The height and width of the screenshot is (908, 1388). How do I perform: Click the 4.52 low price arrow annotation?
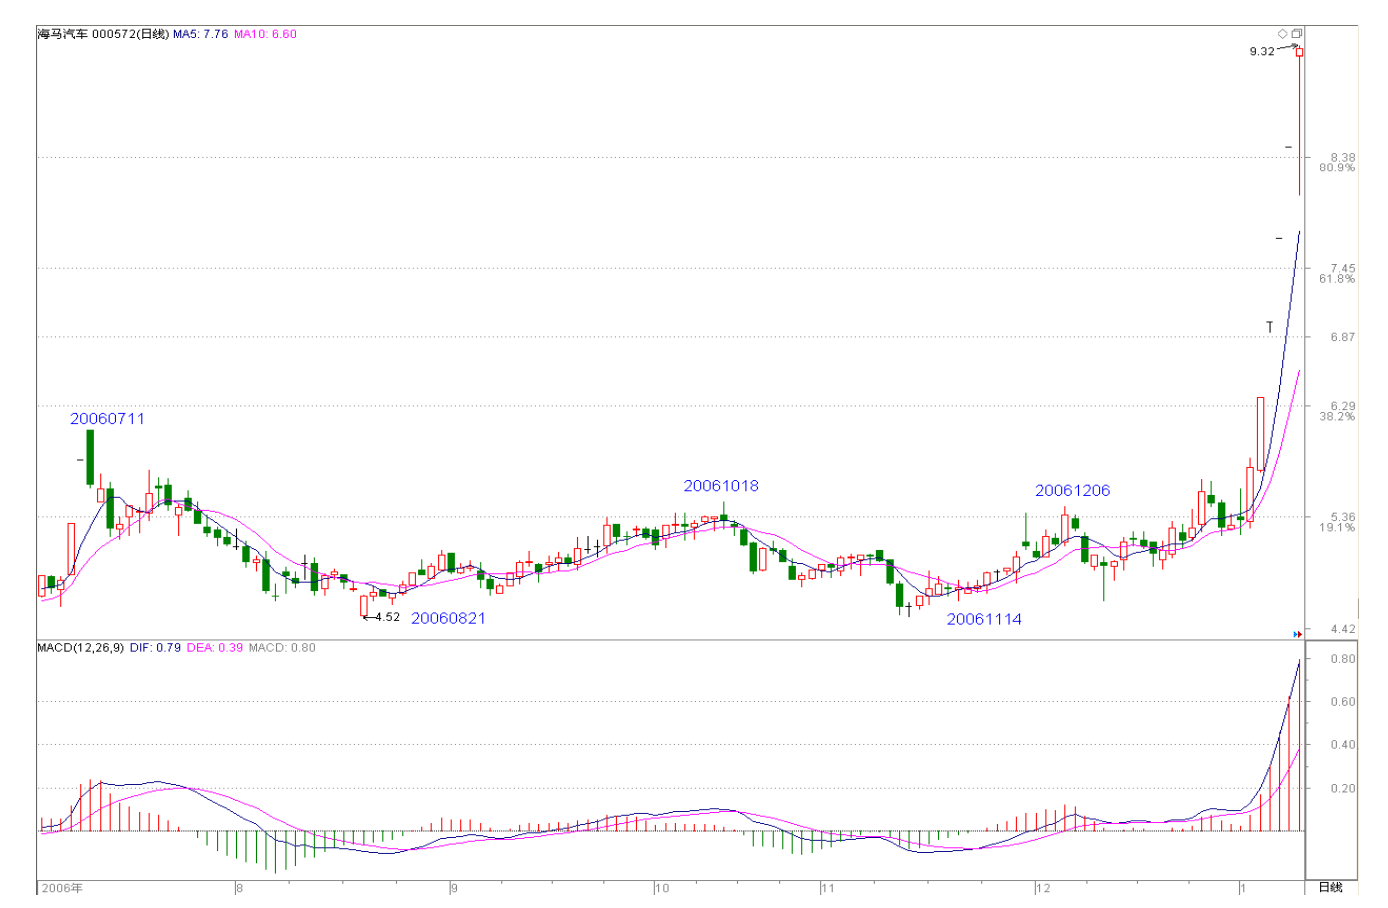pos(382,617)
